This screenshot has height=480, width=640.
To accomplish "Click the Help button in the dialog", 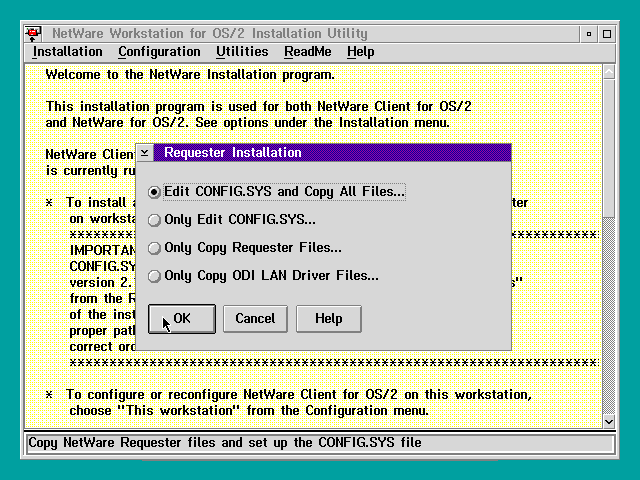I will (x=329, y=319).
